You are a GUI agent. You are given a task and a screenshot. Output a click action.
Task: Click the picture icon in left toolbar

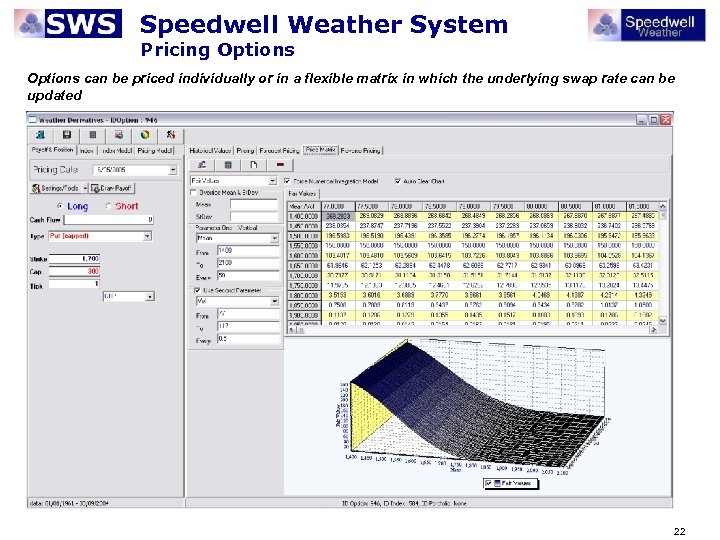(119, 135)
